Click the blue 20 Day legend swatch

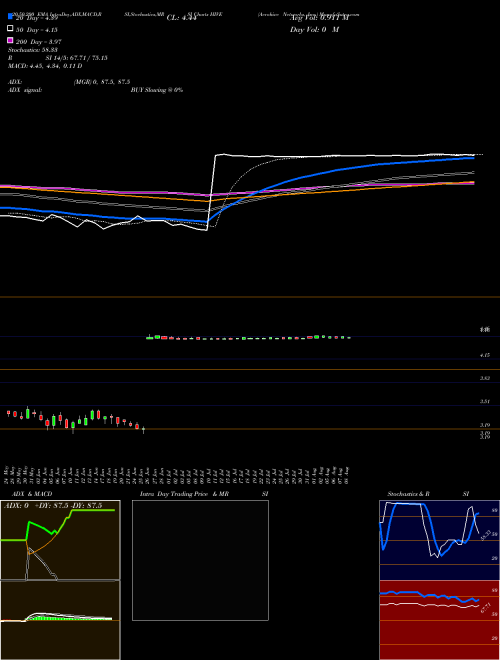click(11, 17)
